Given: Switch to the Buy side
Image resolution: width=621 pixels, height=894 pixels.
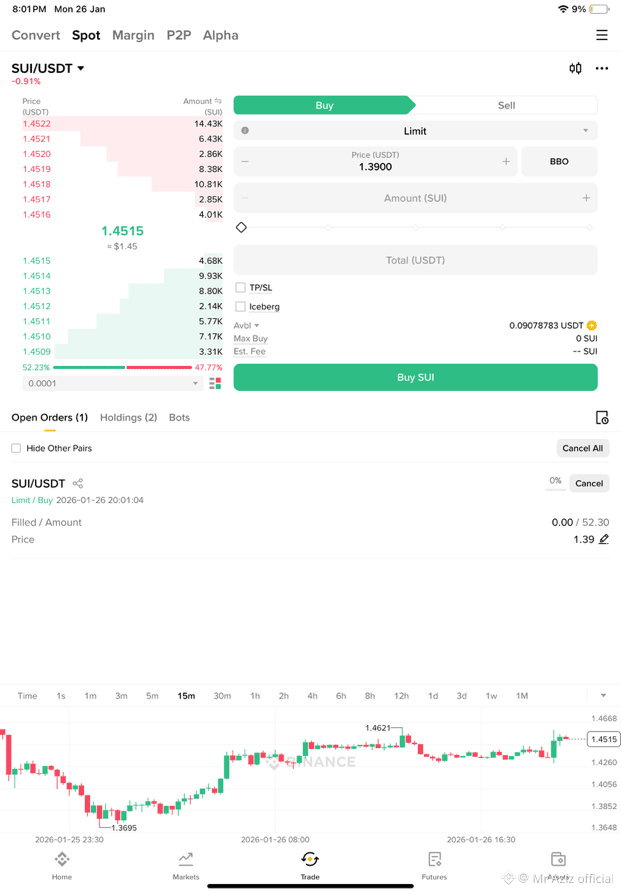Looking at the screenshot, I should click(324, 105).
